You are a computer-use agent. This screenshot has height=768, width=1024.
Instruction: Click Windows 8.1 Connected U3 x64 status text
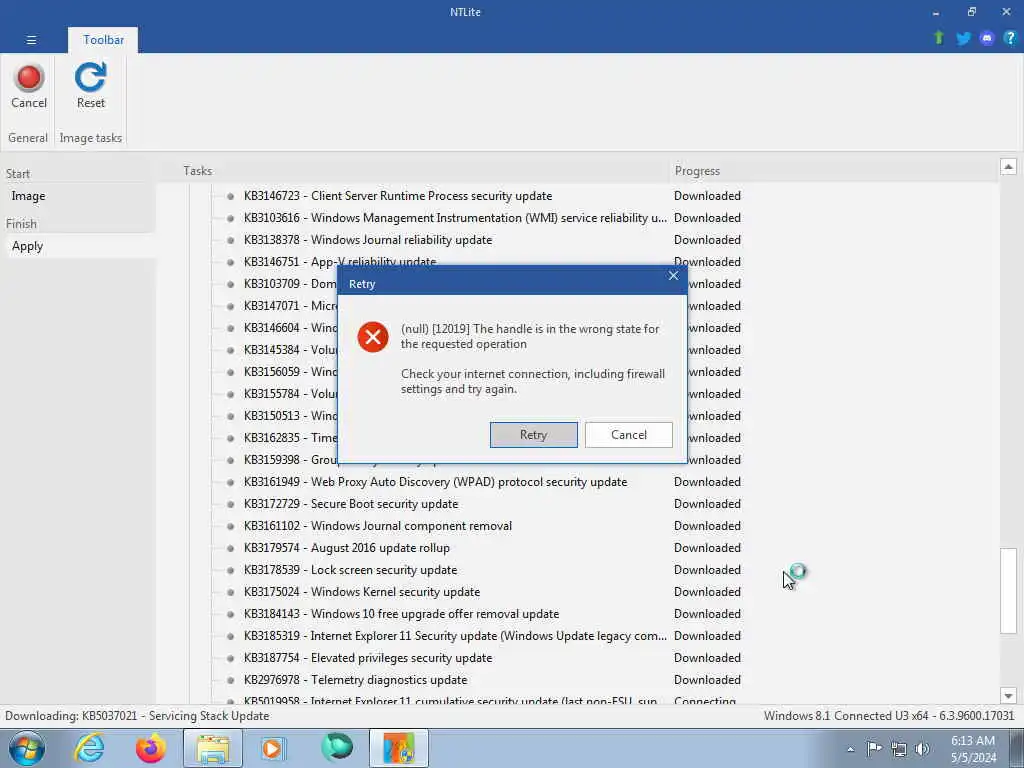(x=889, y=716)
